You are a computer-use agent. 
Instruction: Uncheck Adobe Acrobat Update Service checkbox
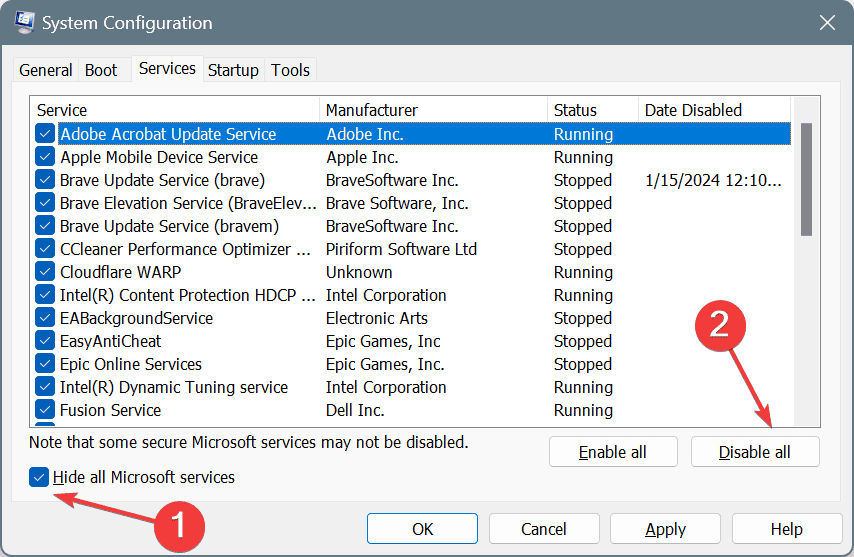click(x=45, y=133)
